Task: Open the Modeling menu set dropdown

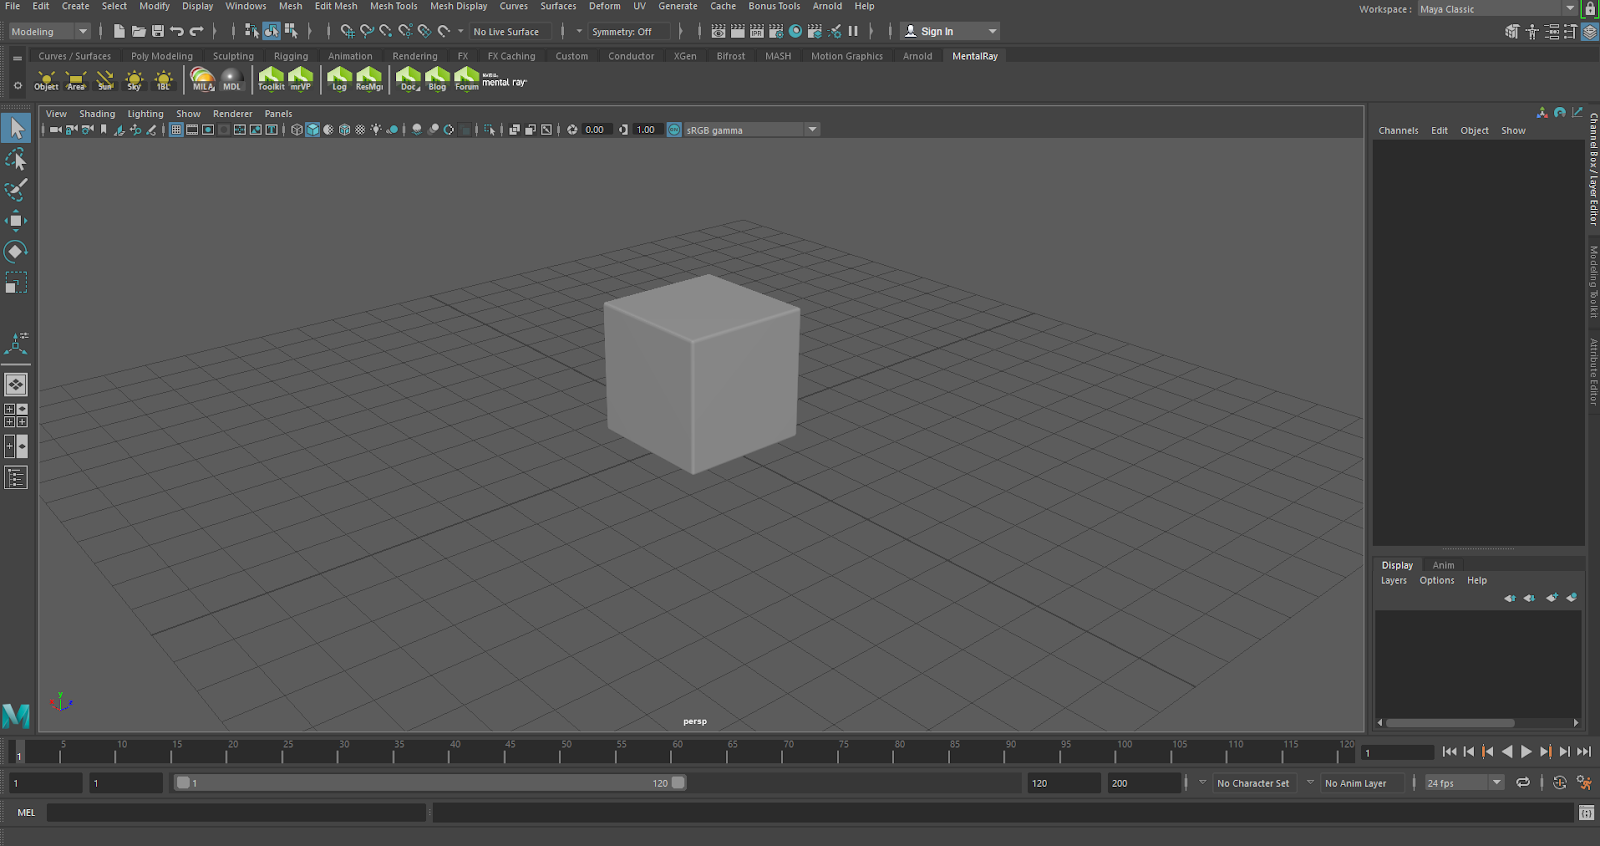Action: 50,32
